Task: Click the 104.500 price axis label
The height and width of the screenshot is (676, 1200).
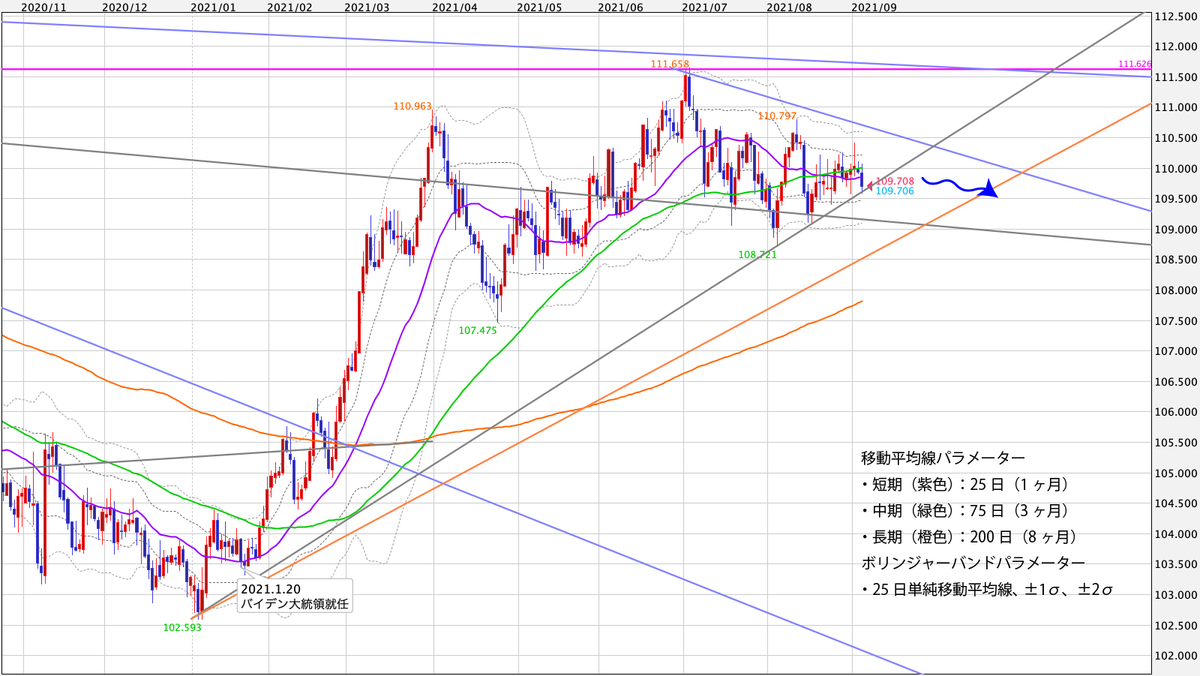Action: 1174,505
